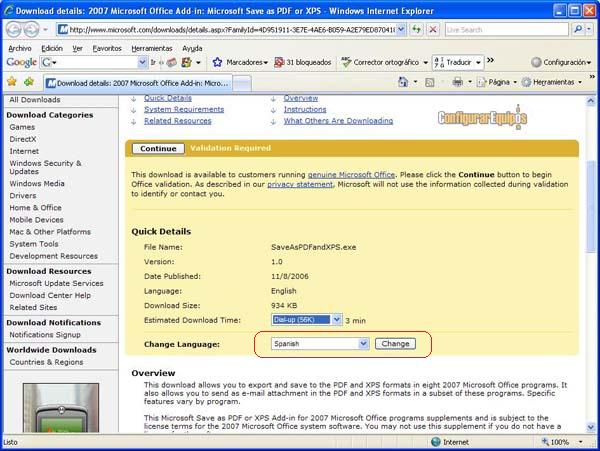
Task: Open the Home button dropdown arrow
Action: click(415, 82)
